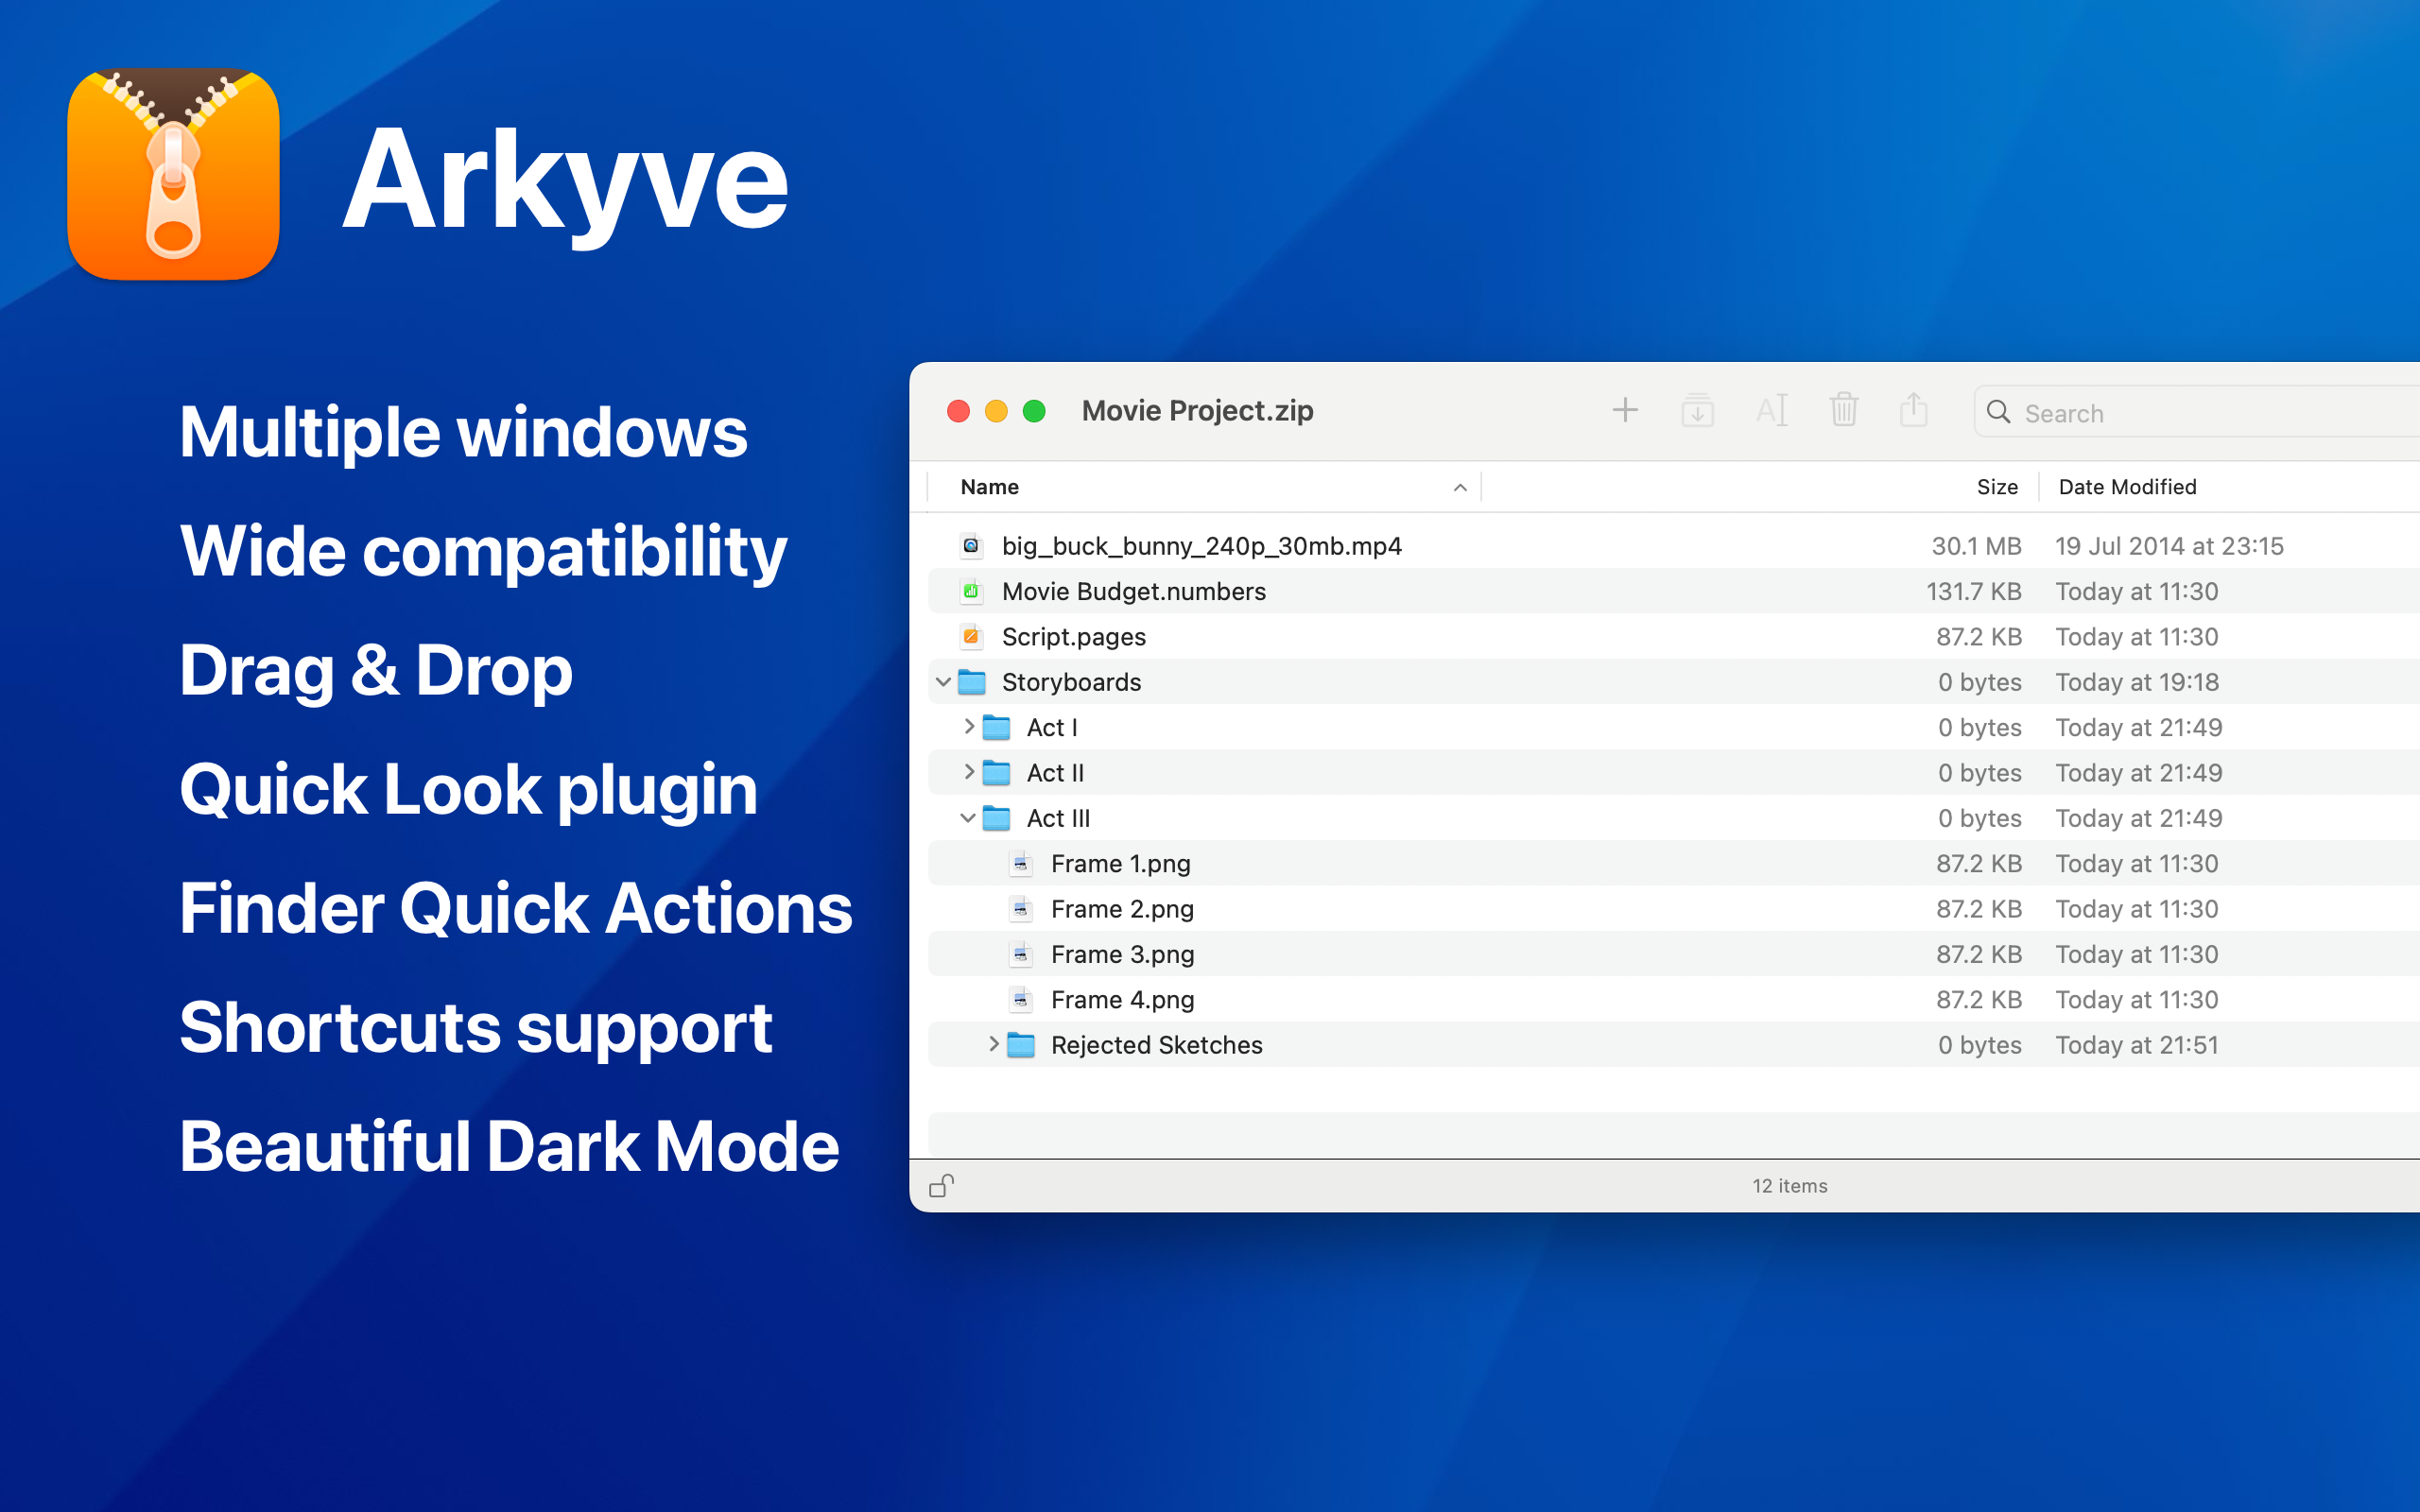Click the Arkyve zipper app icon
The height and width of the screenshot is (1512, 2420).
pyautogui.click(x=173, y=174)
